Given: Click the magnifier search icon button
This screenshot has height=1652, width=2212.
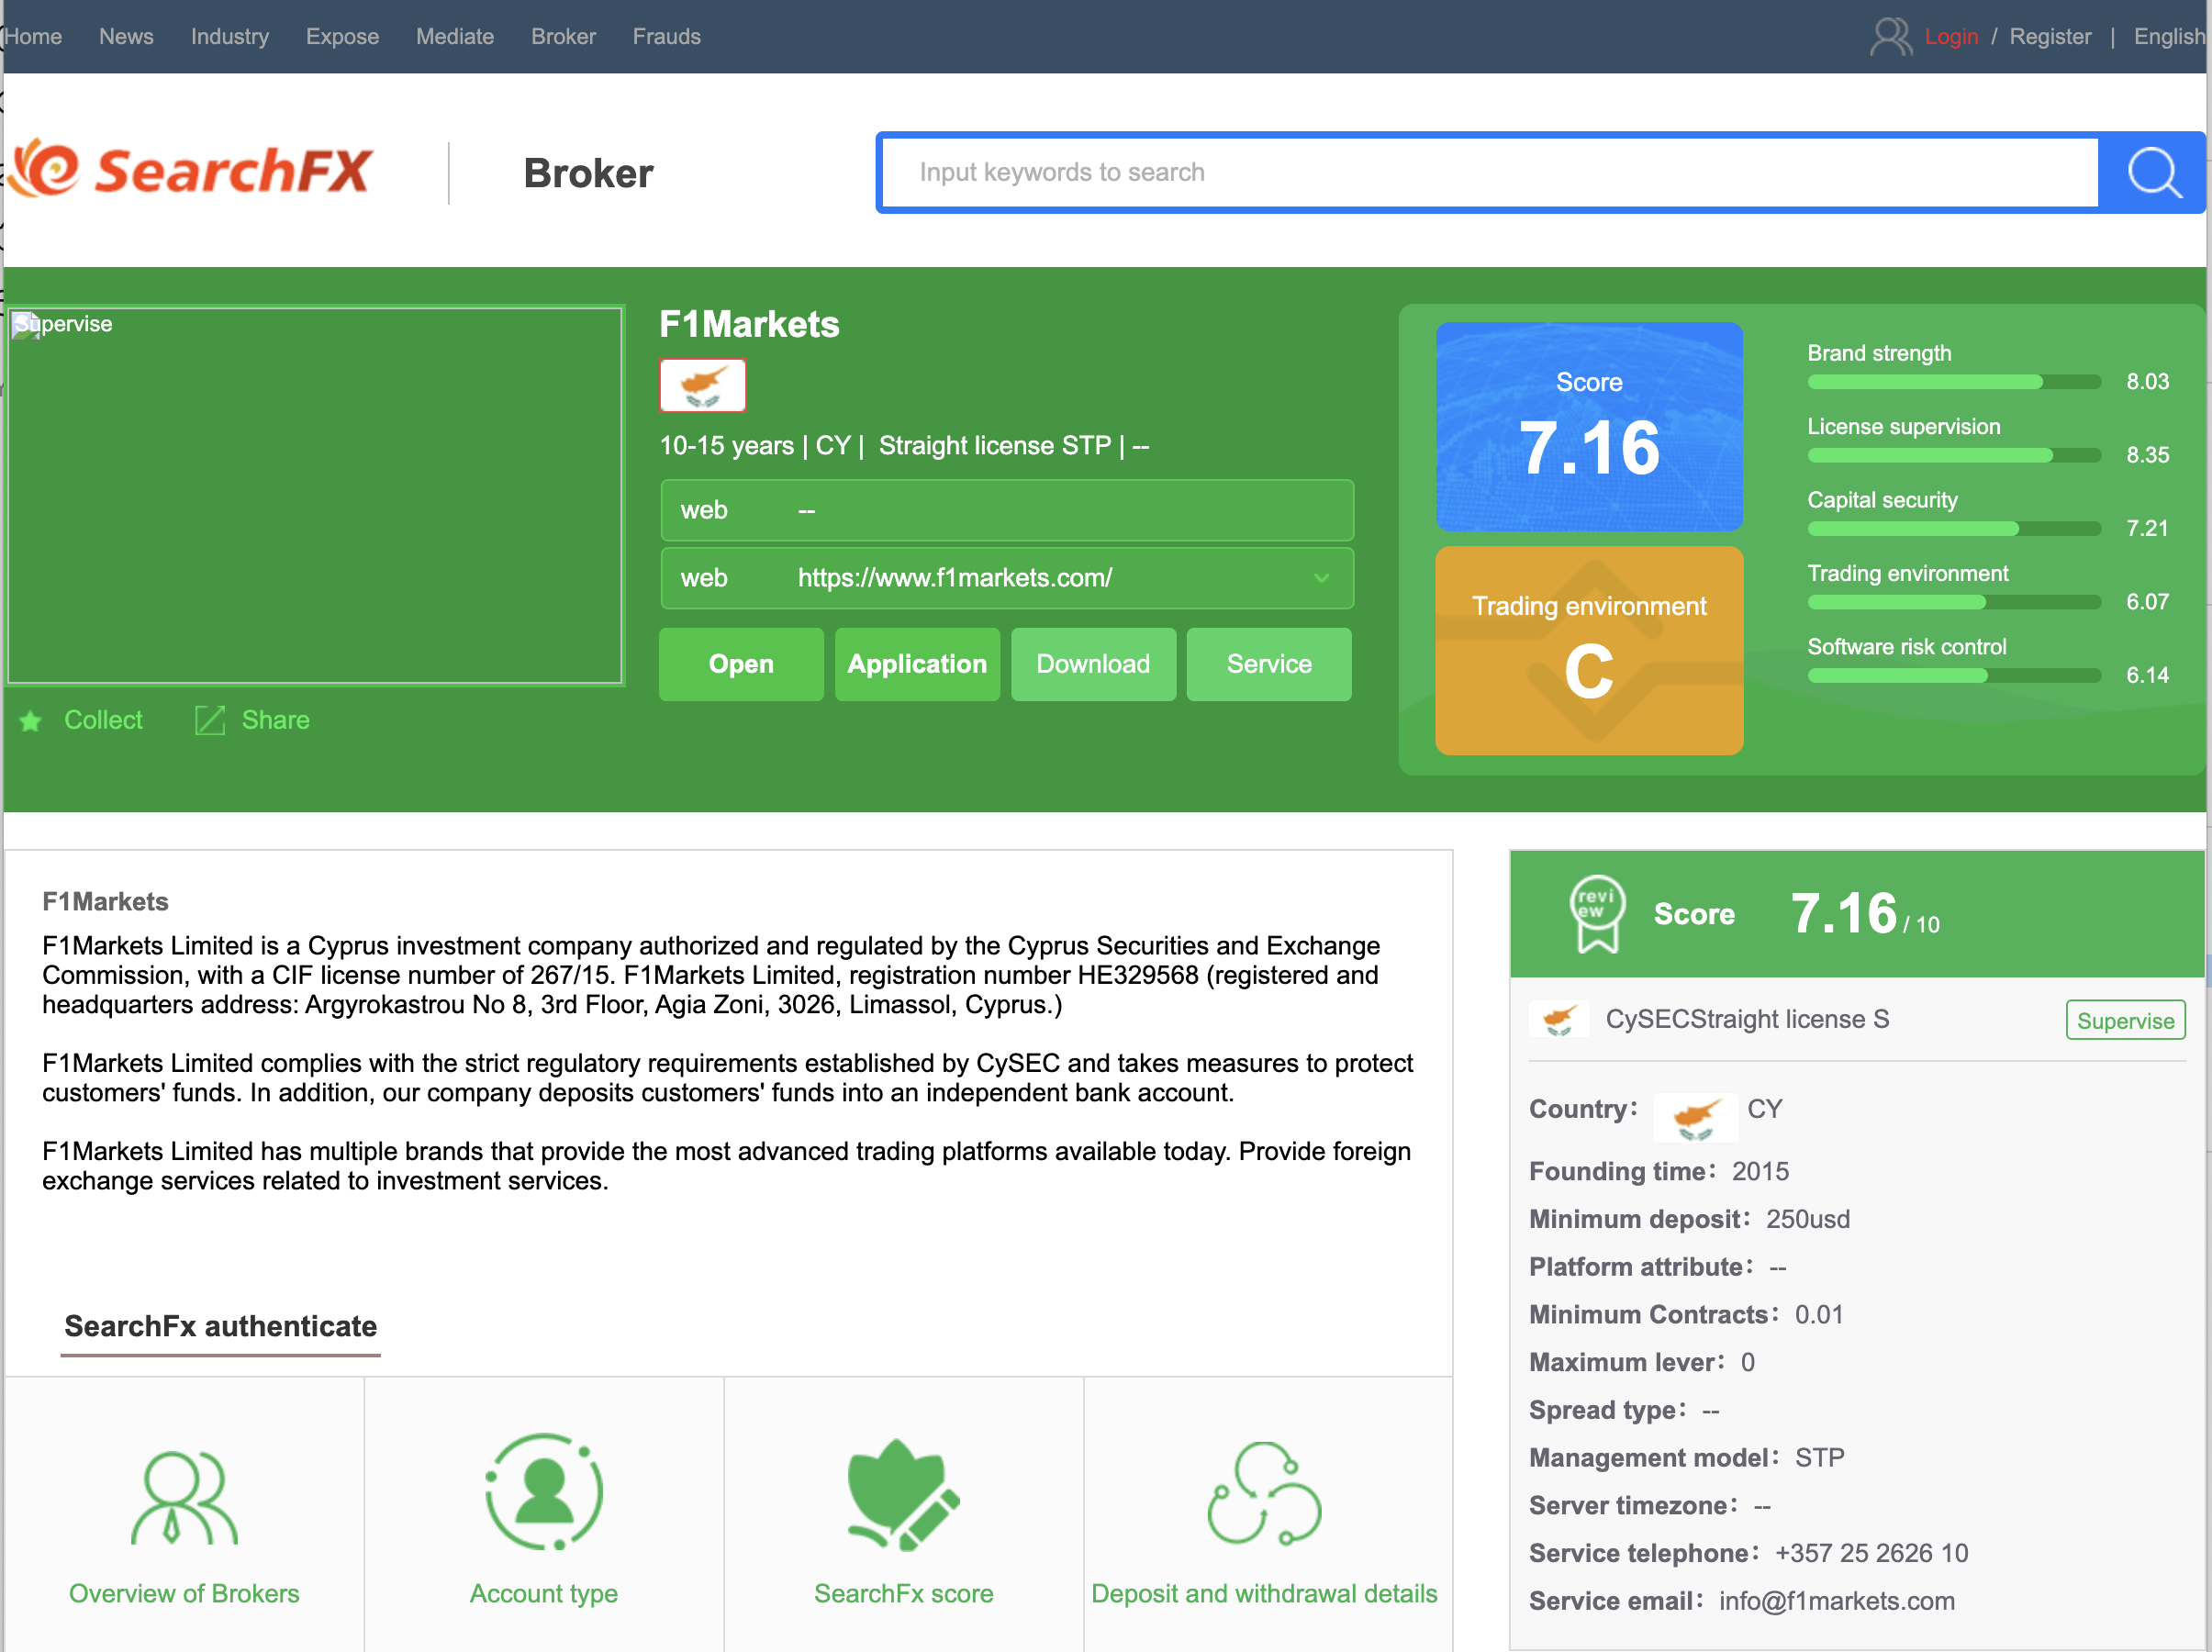Looking at the screenshot, I should [x=2152, y=173].
